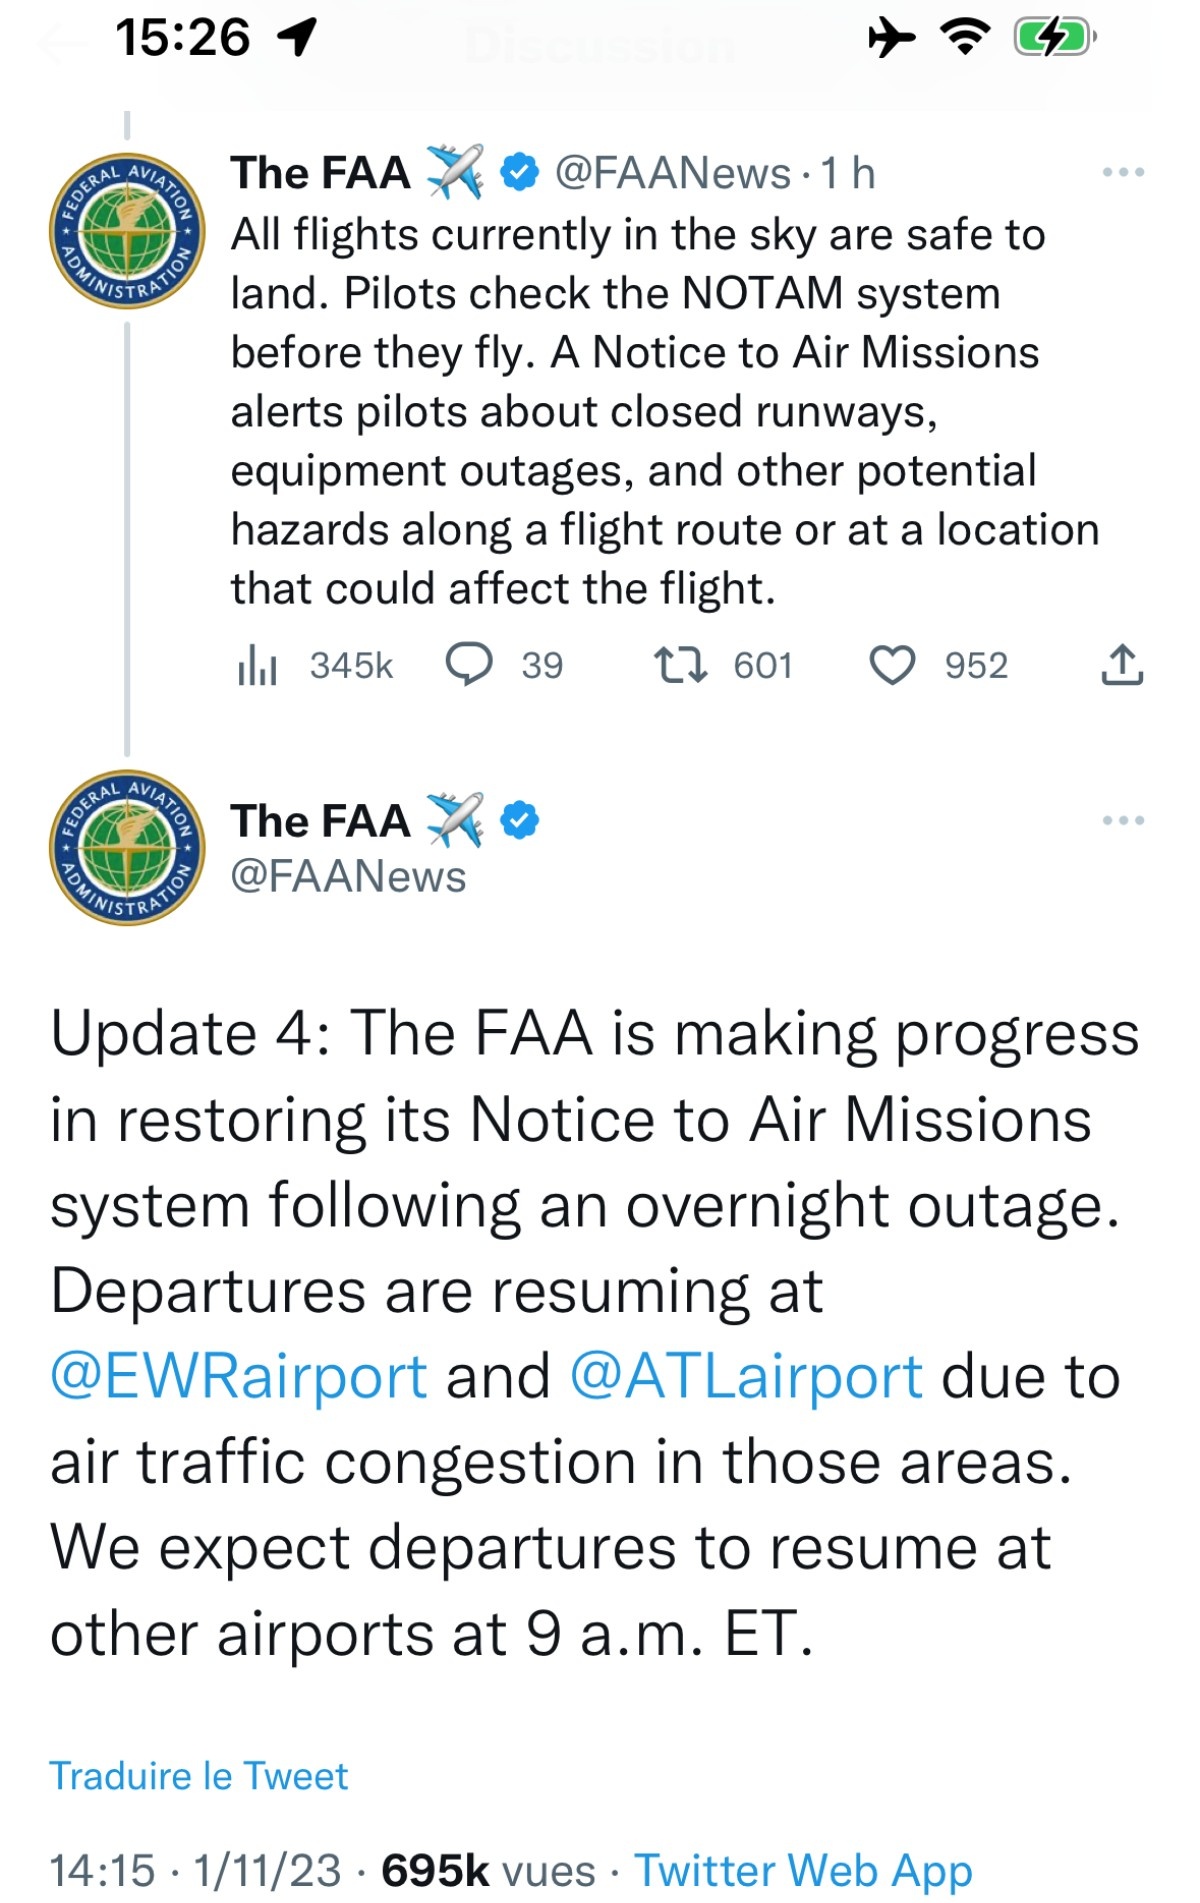Viewport: 1200px width, 1903px height.
Task: Open the FAA avatar on first tweet
Action: click(x=127, y=231)
